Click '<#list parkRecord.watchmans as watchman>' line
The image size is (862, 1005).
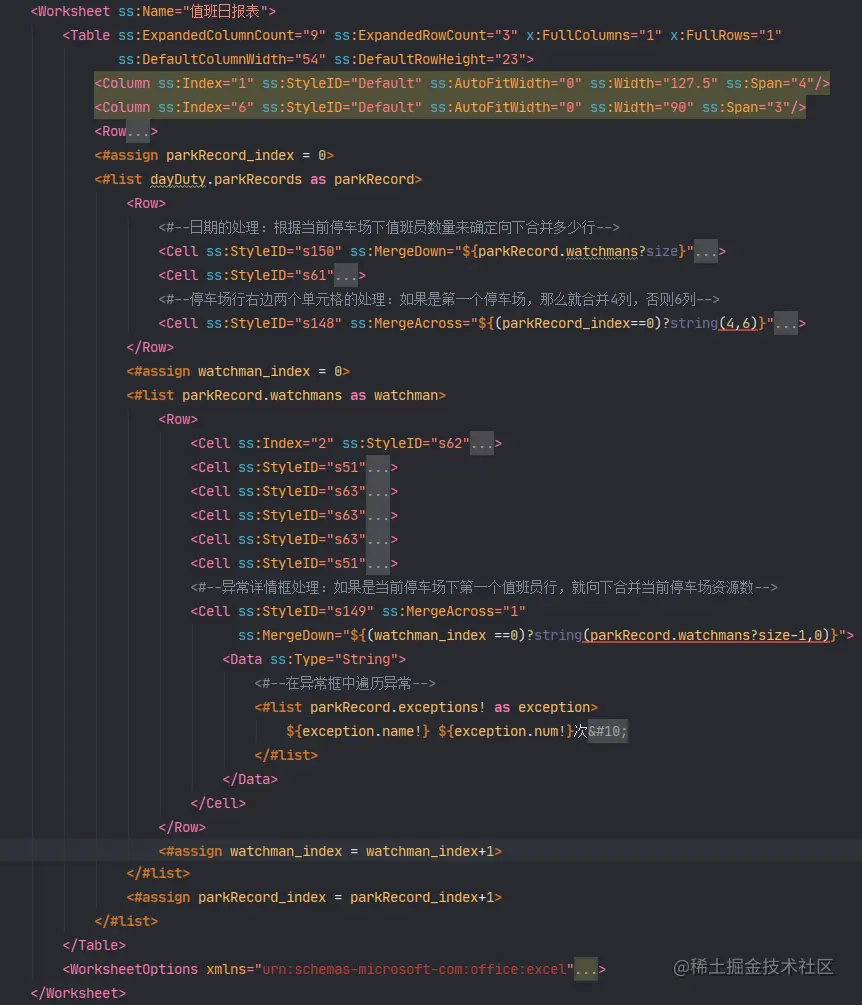coord(286,395)
